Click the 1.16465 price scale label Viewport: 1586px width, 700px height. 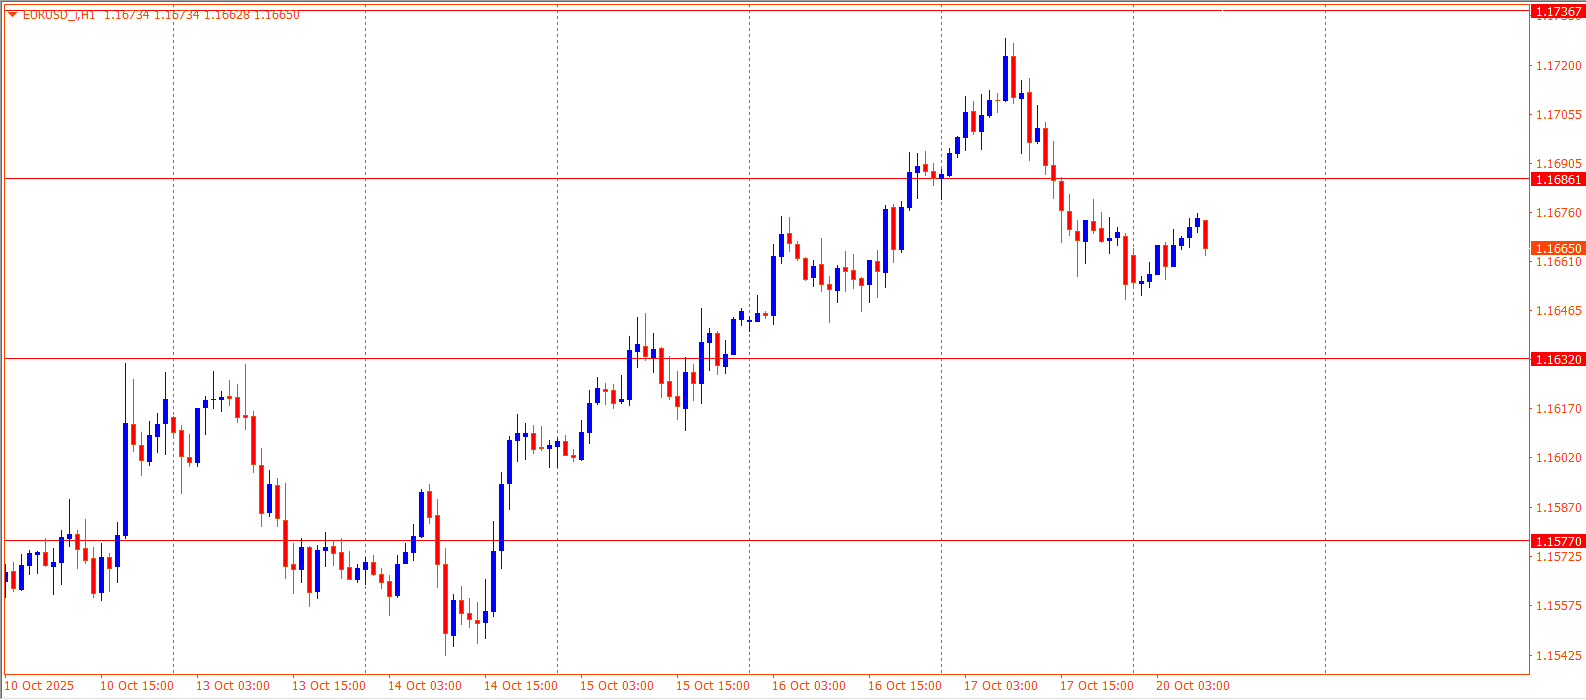pos(1558,311)
